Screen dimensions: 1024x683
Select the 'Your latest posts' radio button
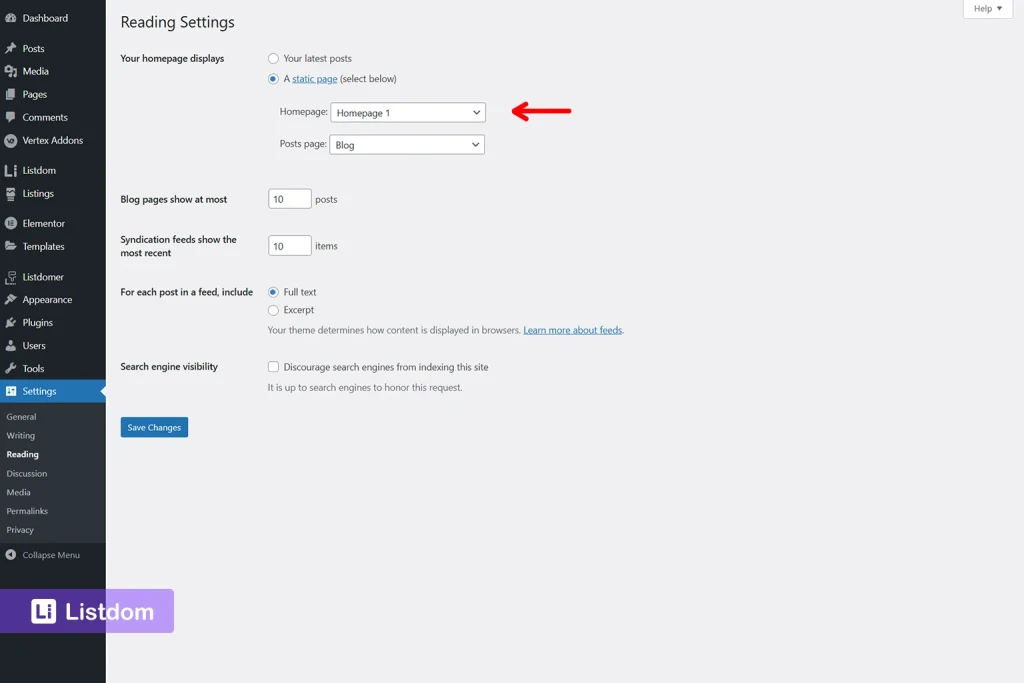tap(272, 58)
